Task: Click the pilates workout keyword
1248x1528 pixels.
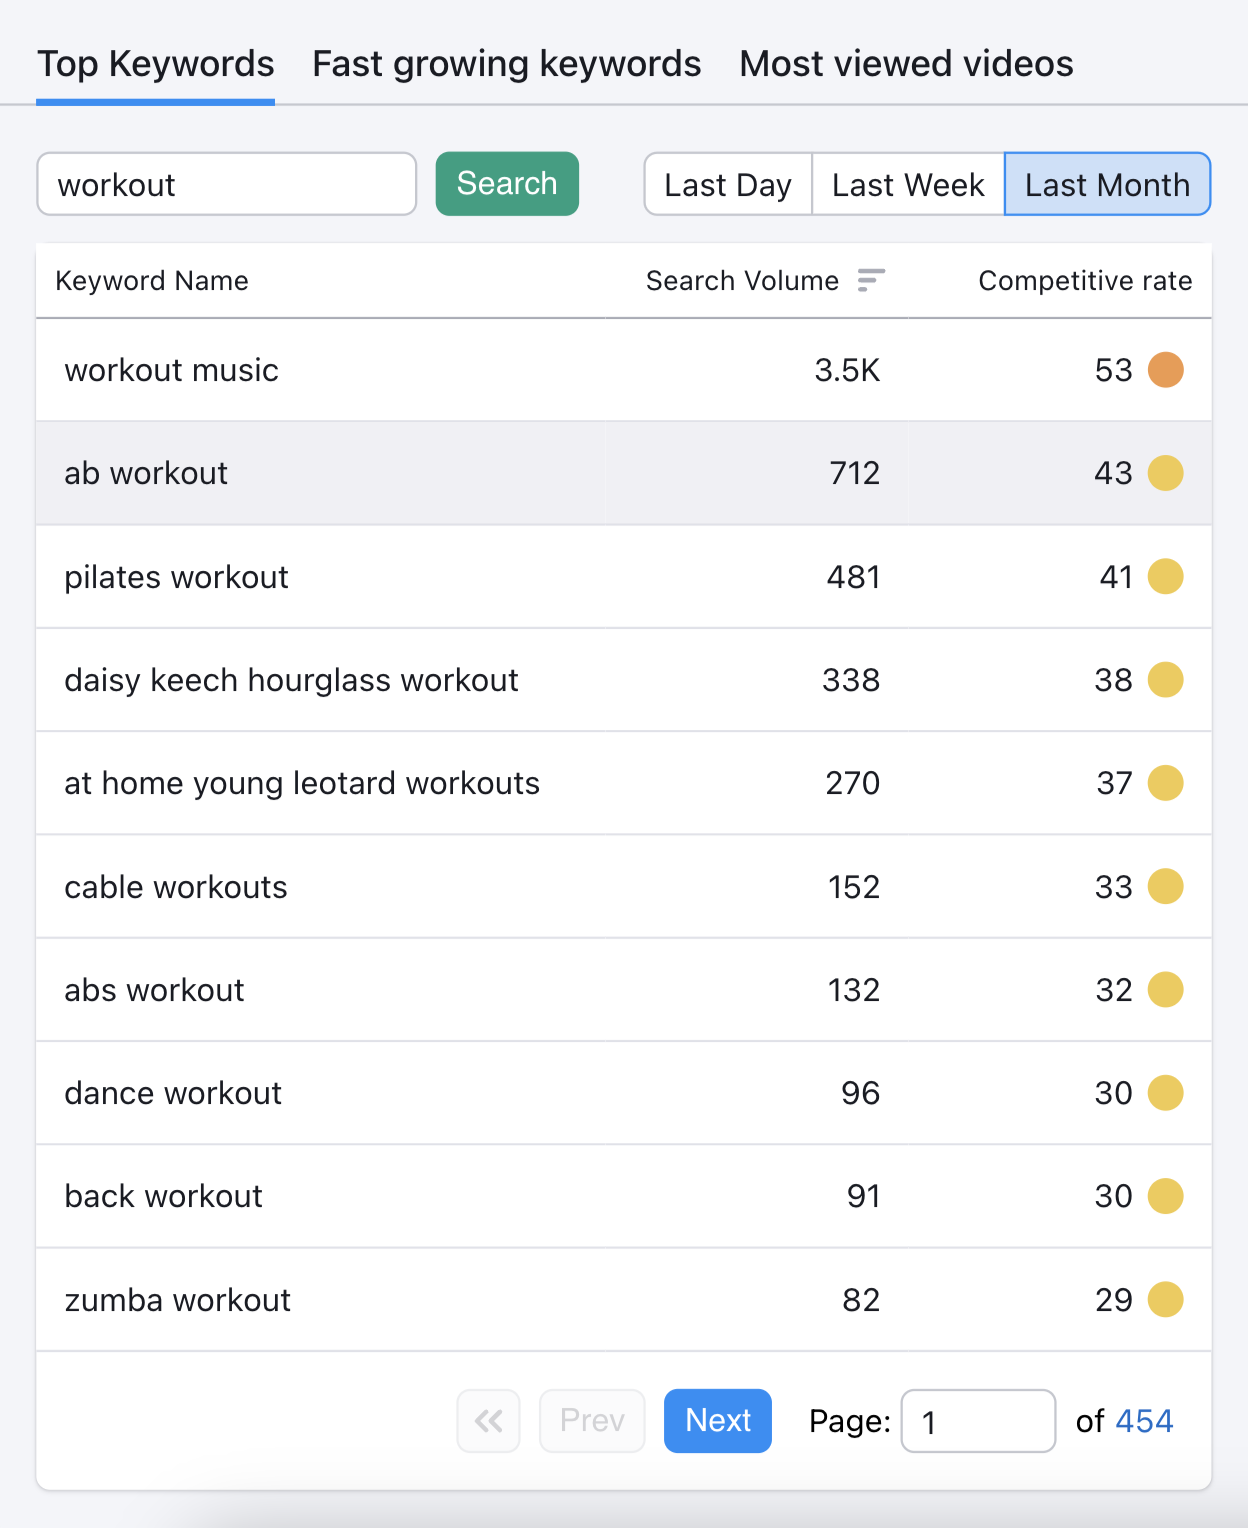Action: click(x=176, y=577)
